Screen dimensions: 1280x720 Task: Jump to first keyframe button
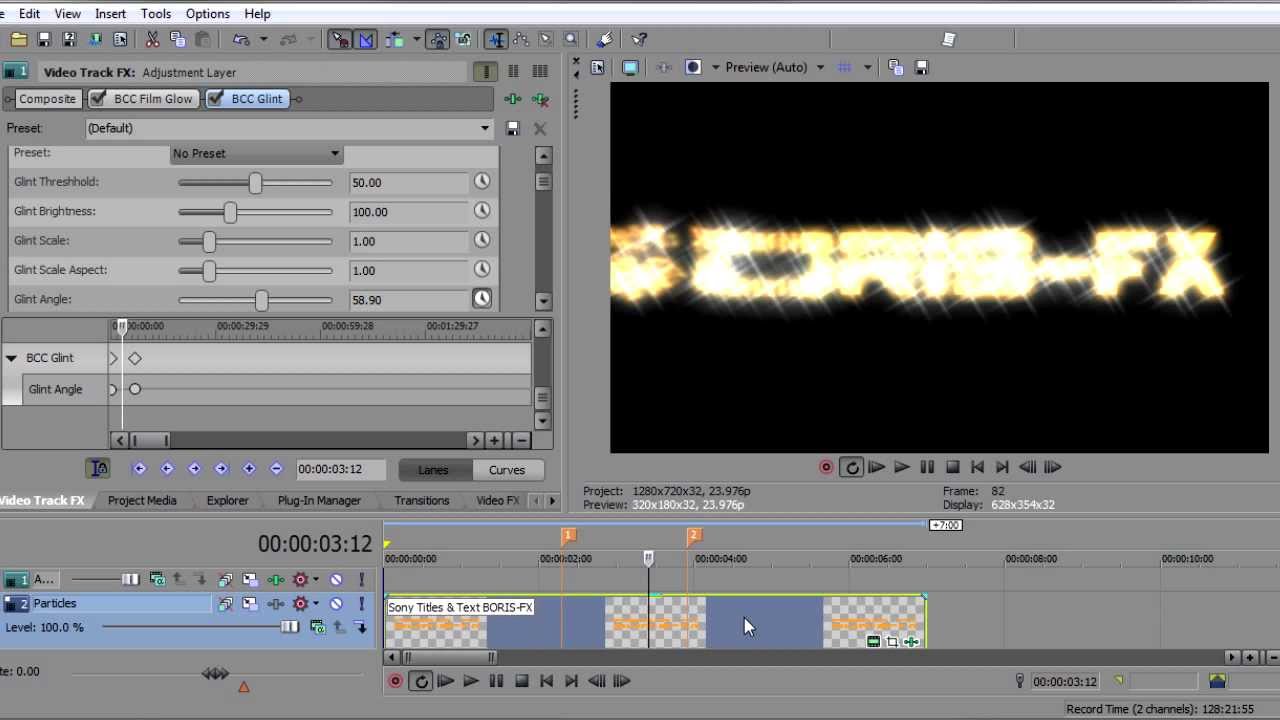139,469
